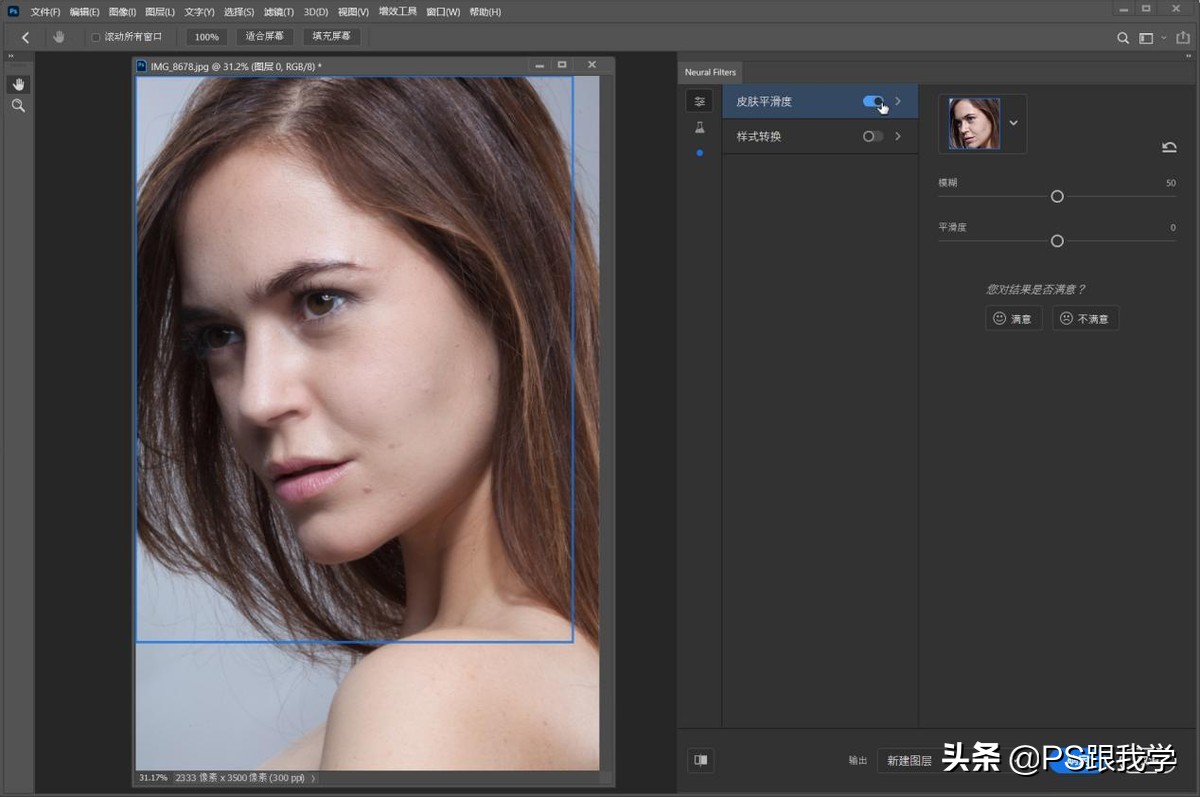Click the 满意 feedback button

(1014, 318)
